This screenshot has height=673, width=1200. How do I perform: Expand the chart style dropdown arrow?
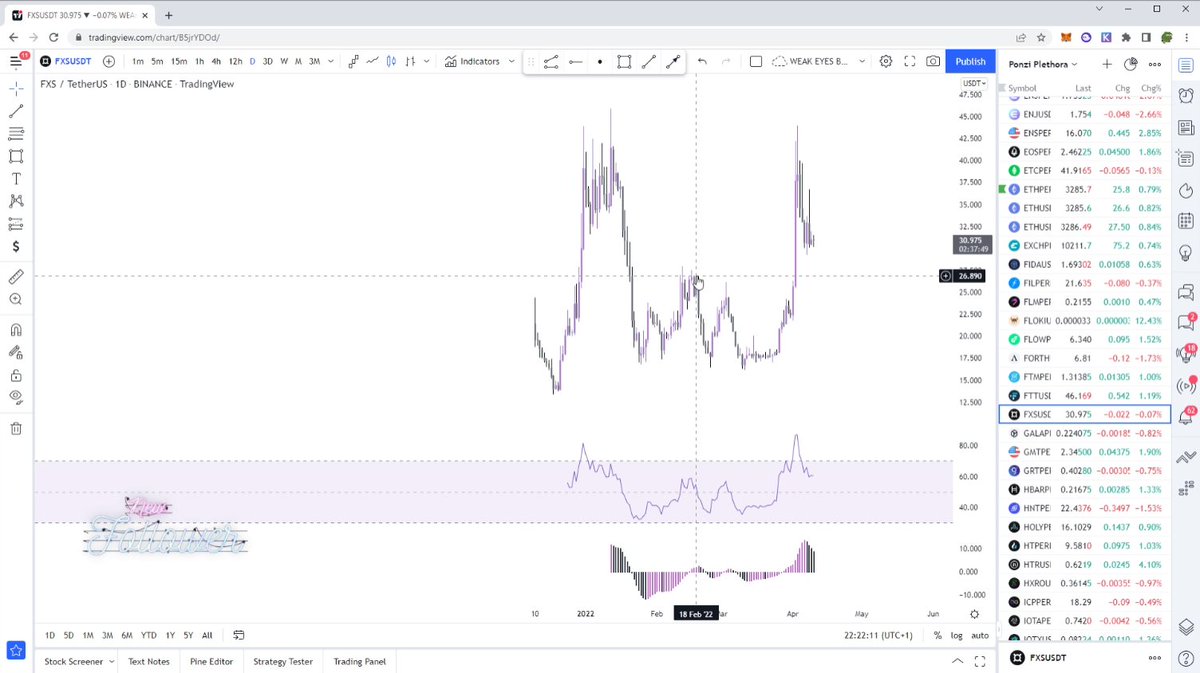click(x=427, y=62)
